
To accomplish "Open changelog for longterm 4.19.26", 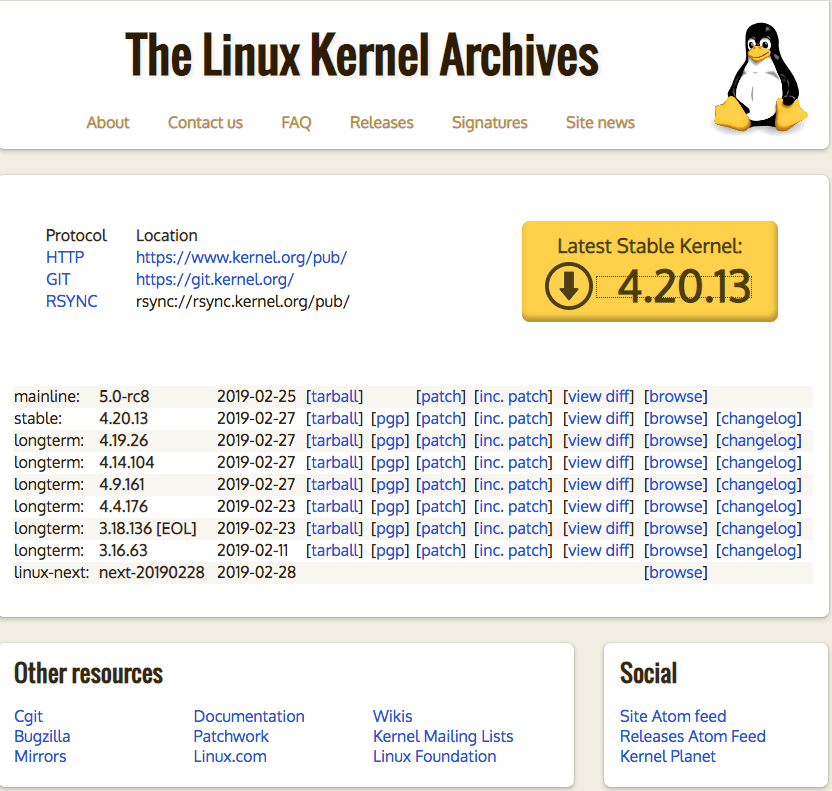I will coord(759,440).
